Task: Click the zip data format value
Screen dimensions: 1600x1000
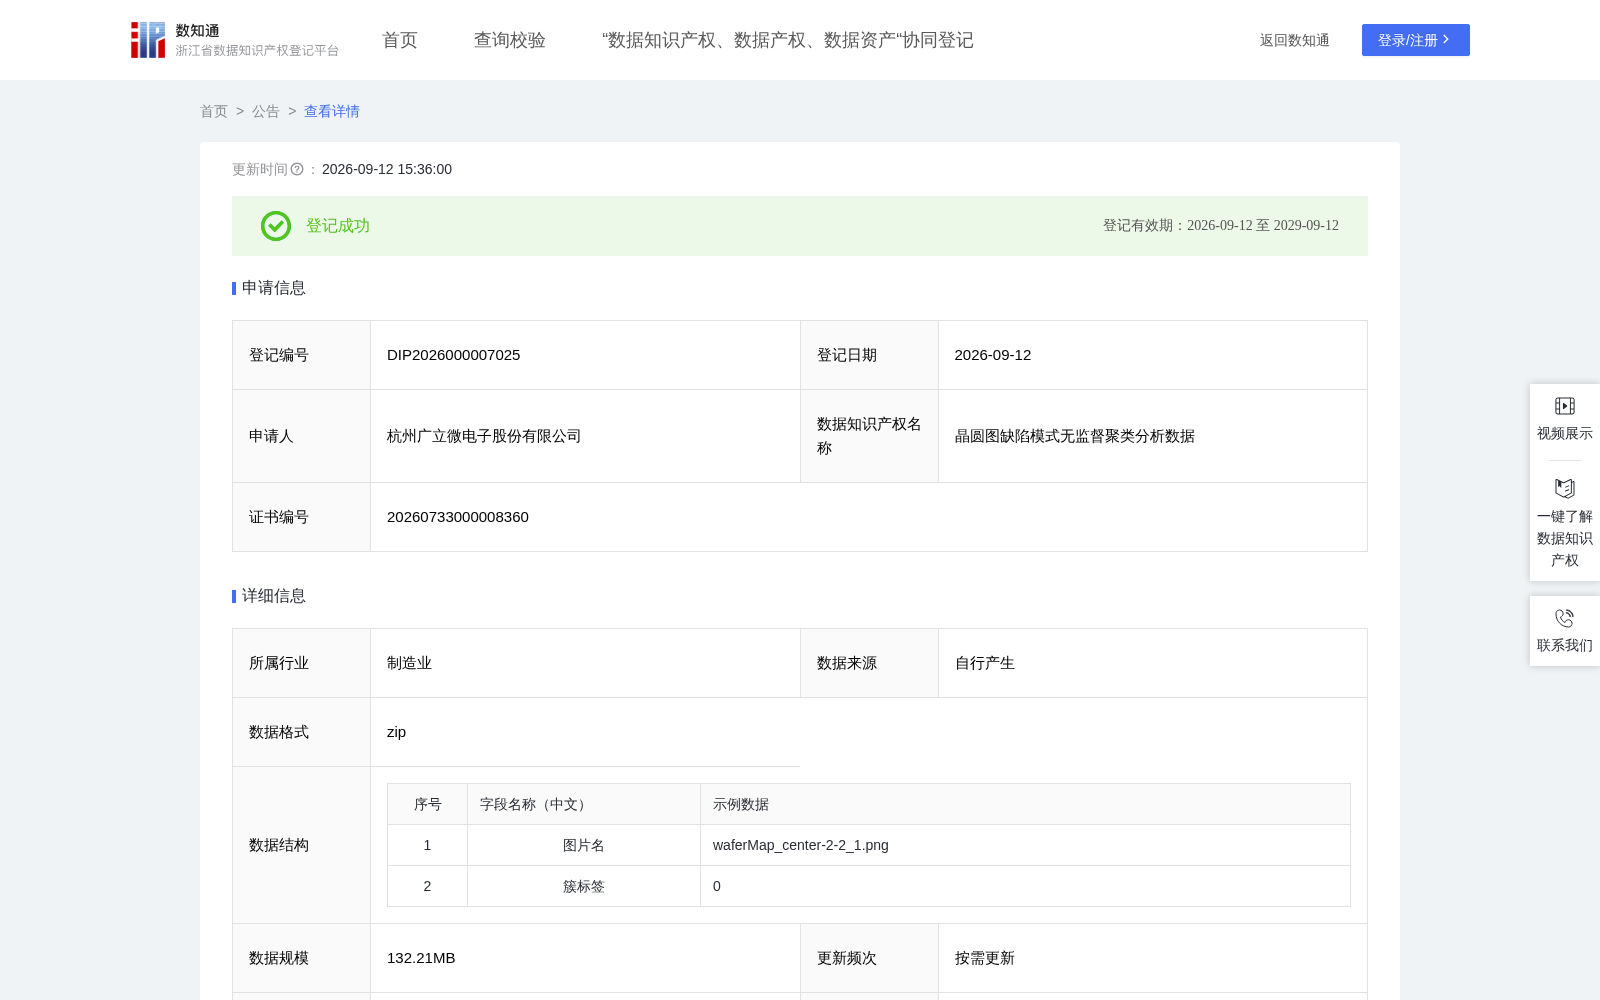Action: click(x=397, y=732)
